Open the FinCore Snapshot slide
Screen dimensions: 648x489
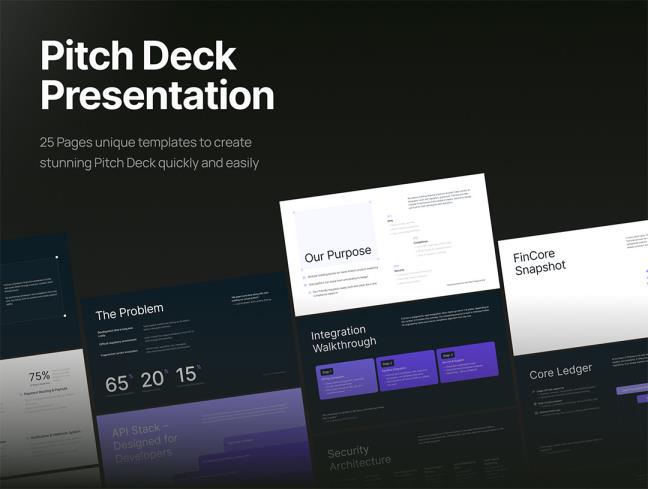[x=539, y=261]
